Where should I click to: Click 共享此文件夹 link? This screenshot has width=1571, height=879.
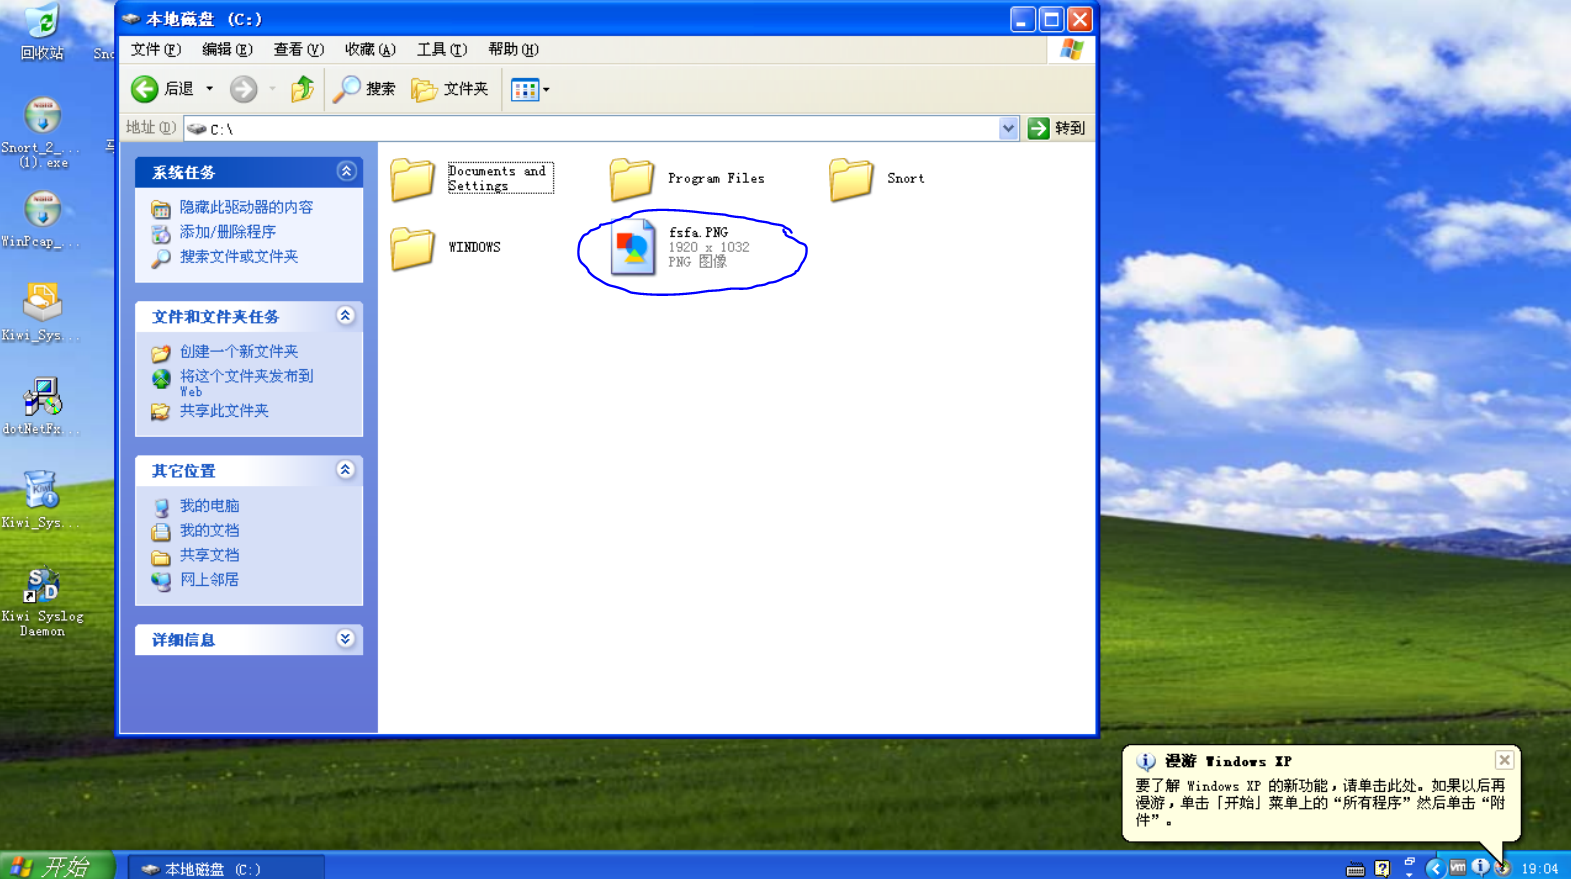pos(224,411)
